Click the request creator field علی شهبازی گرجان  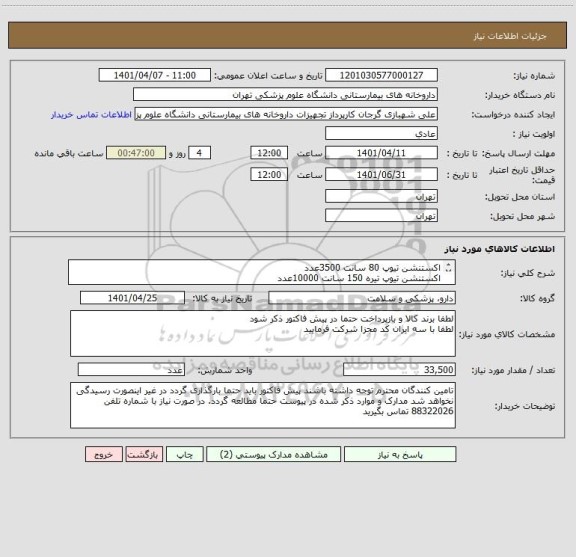pos(286,114)
